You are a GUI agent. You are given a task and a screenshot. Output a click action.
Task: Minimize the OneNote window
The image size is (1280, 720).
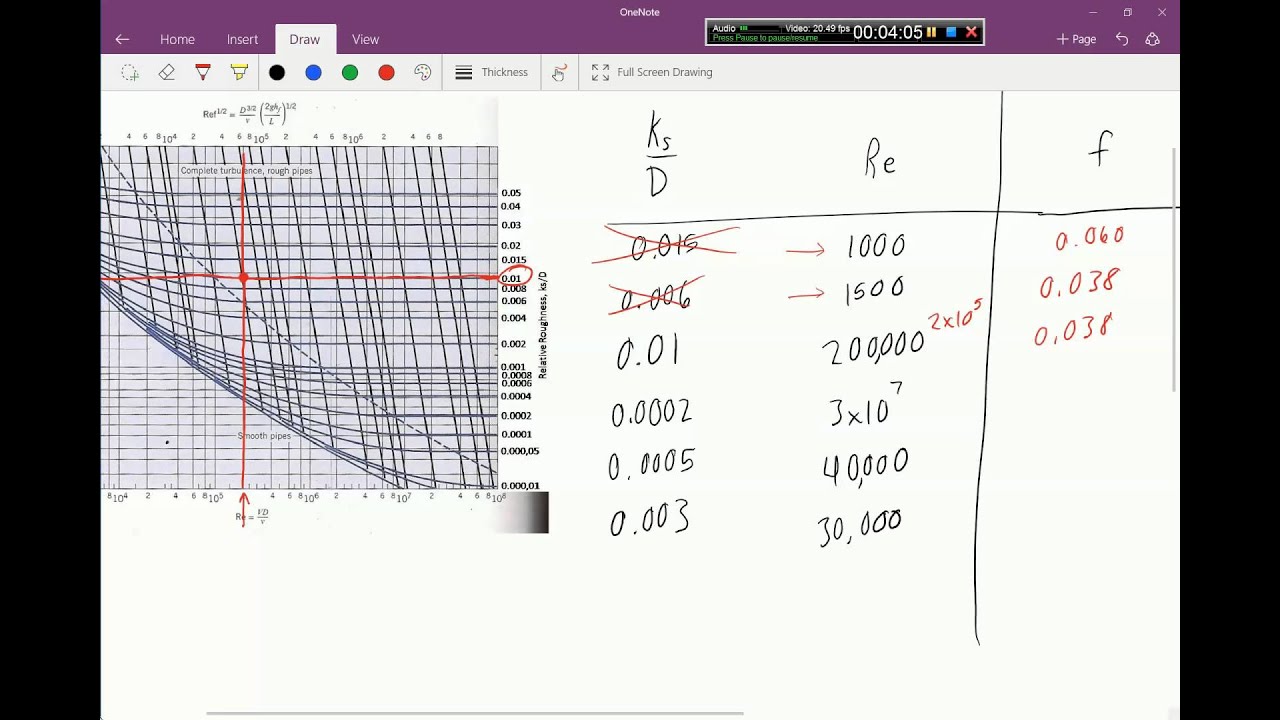click(1093, 12)
